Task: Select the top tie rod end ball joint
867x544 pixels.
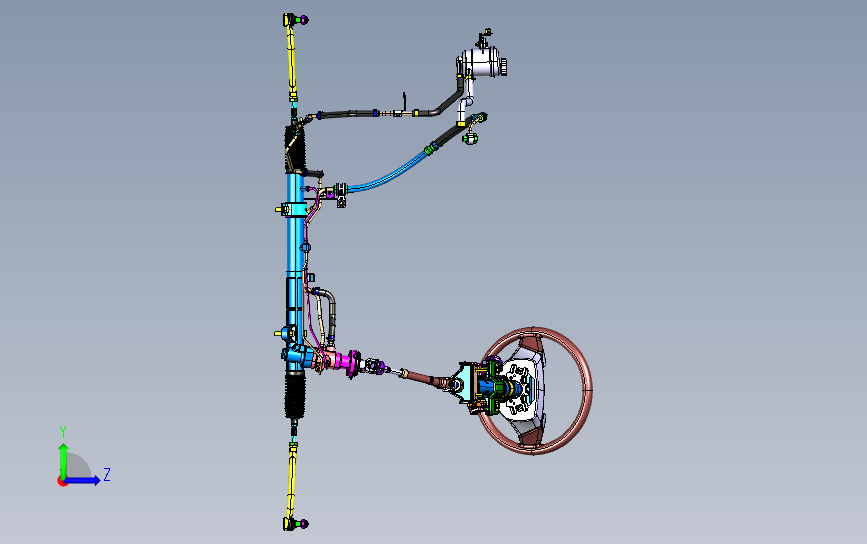Action: [x=296, y=20]
